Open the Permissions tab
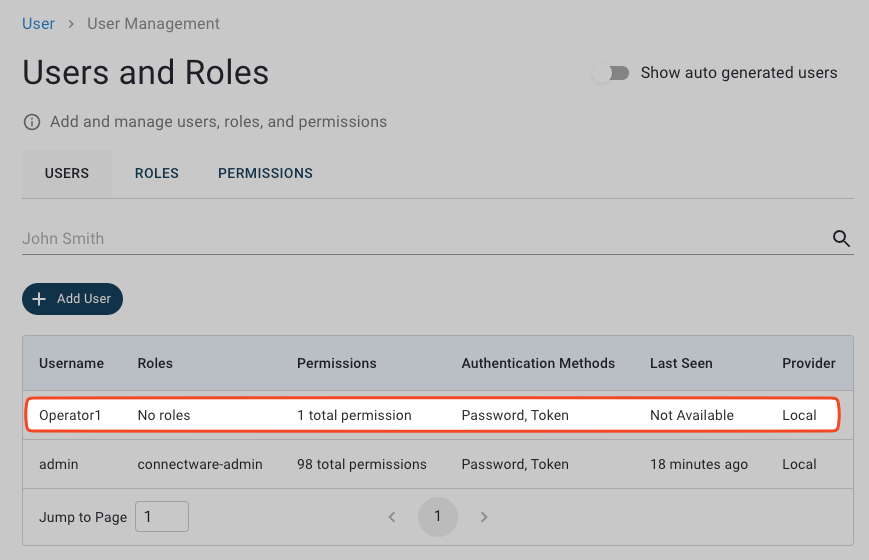 (x=265, y=173)
